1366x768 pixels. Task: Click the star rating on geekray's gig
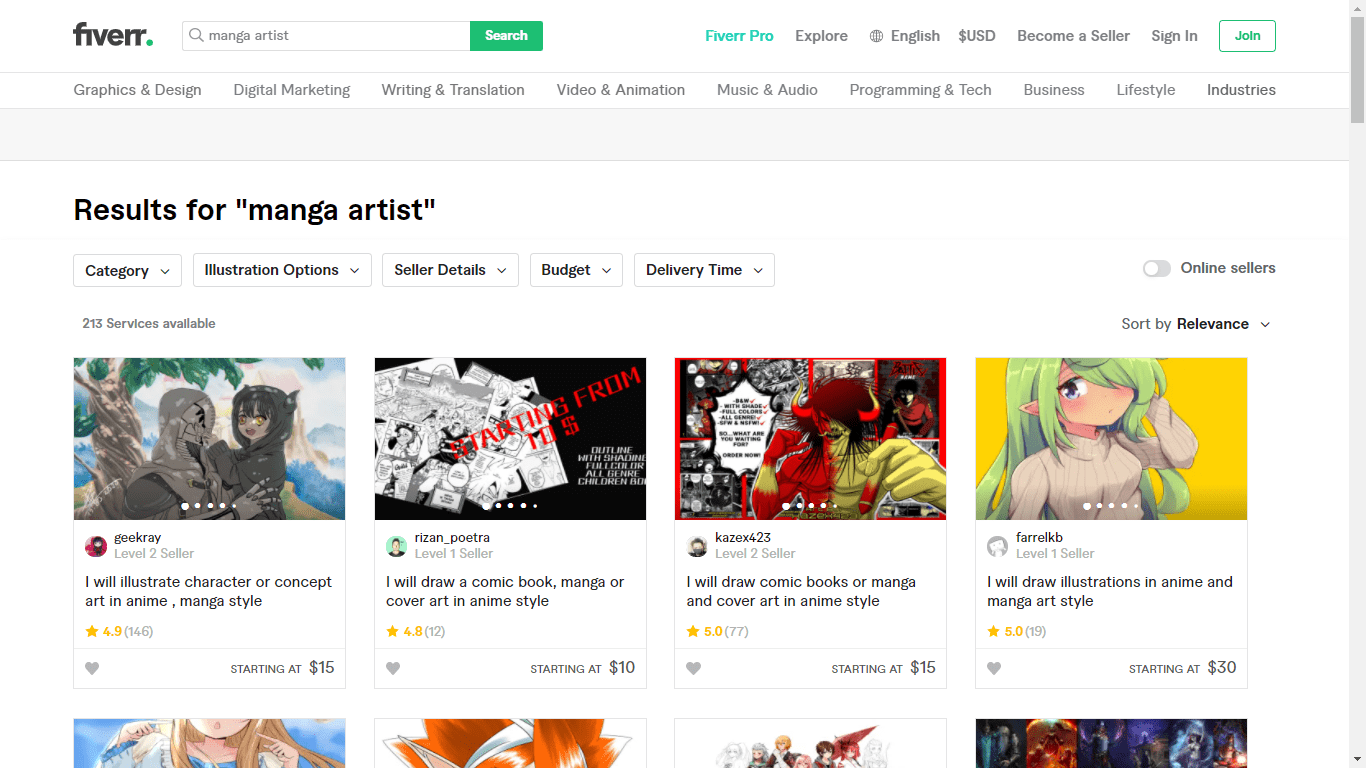(119, 631)
